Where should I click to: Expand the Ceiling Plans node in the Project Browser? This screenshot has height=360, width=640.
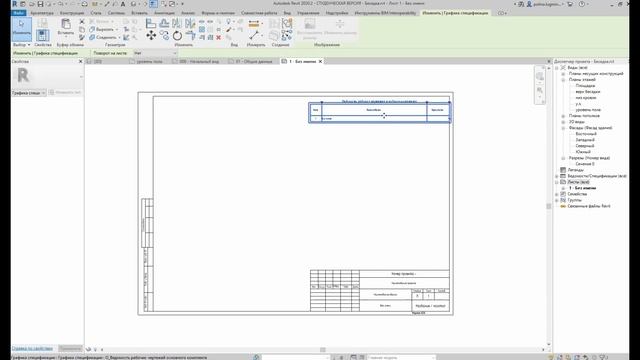(563, 116)
